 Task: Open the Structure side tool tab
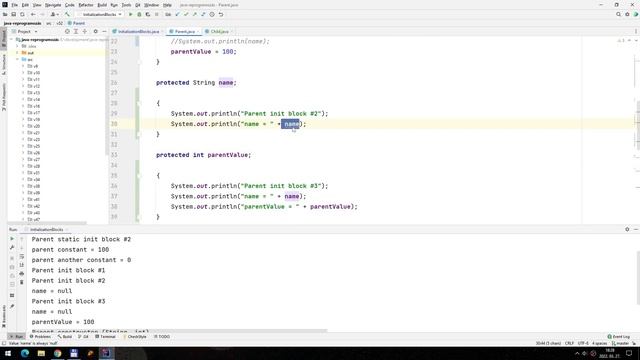4,64
